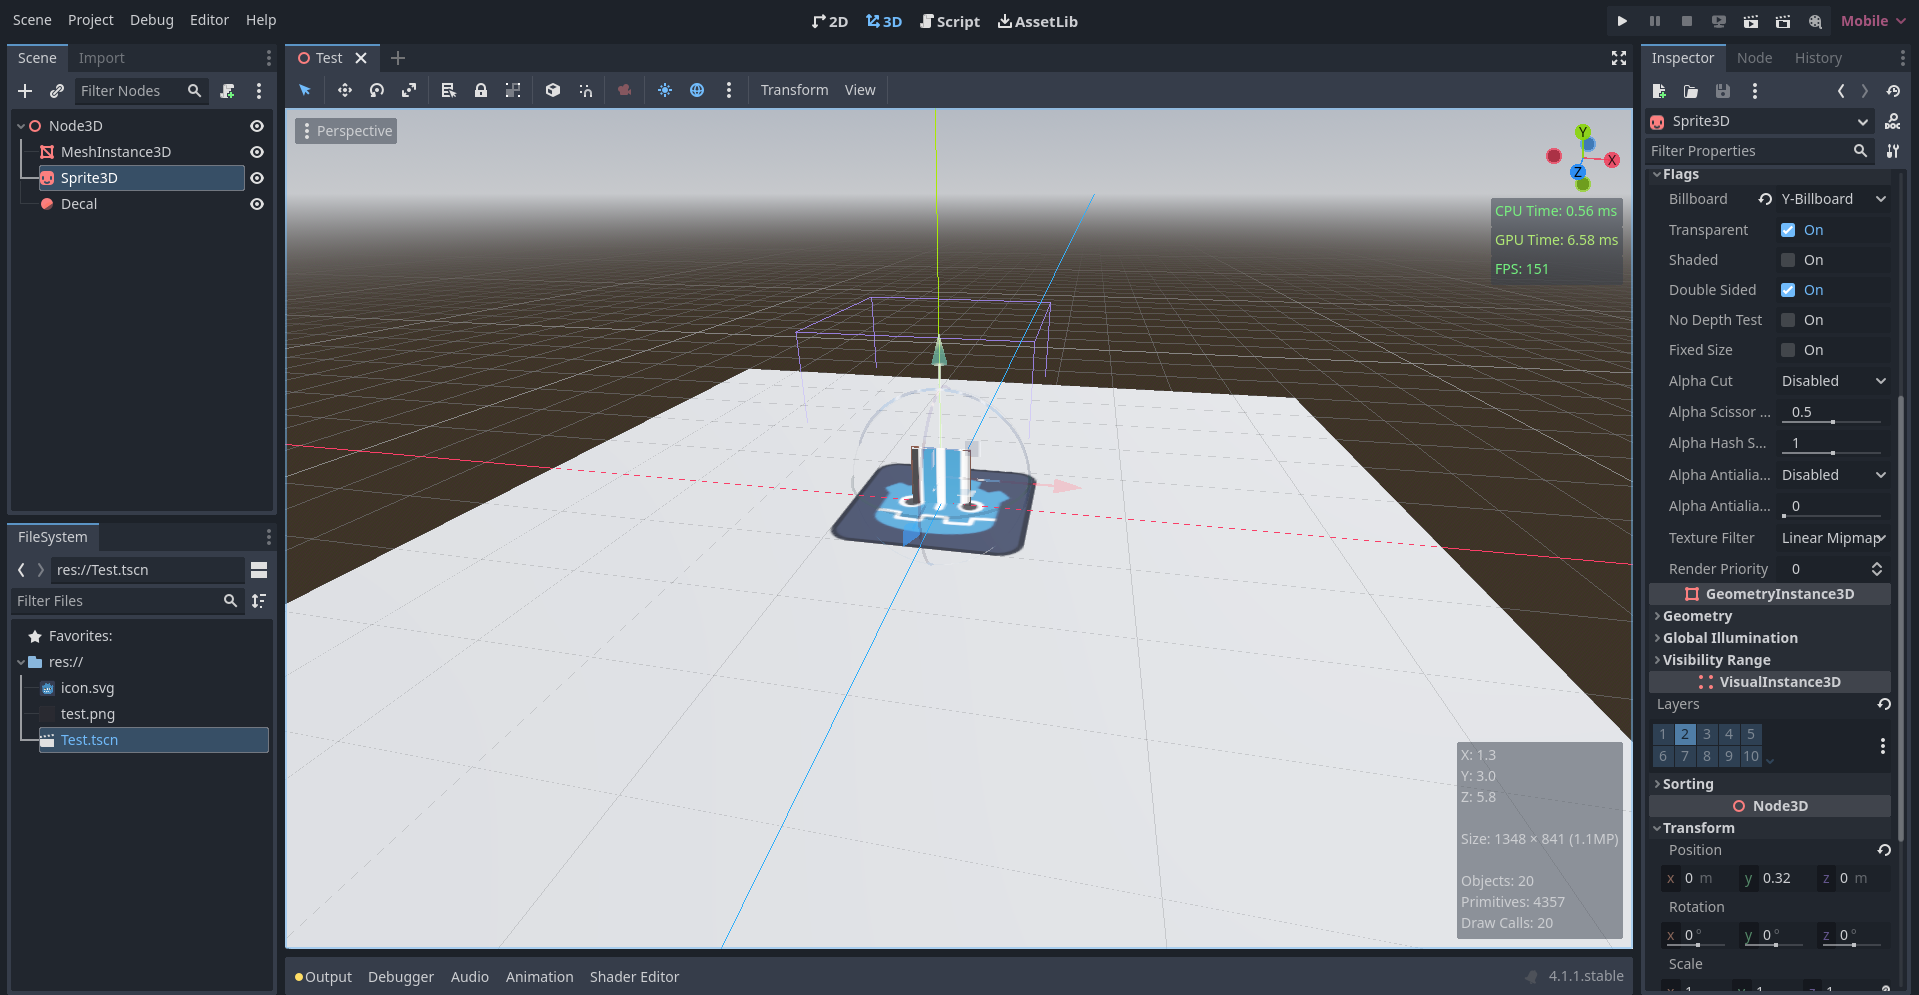1919x995 pixels.
Task: Toggle preview environment in the viewport
Action: coord(697,90)
